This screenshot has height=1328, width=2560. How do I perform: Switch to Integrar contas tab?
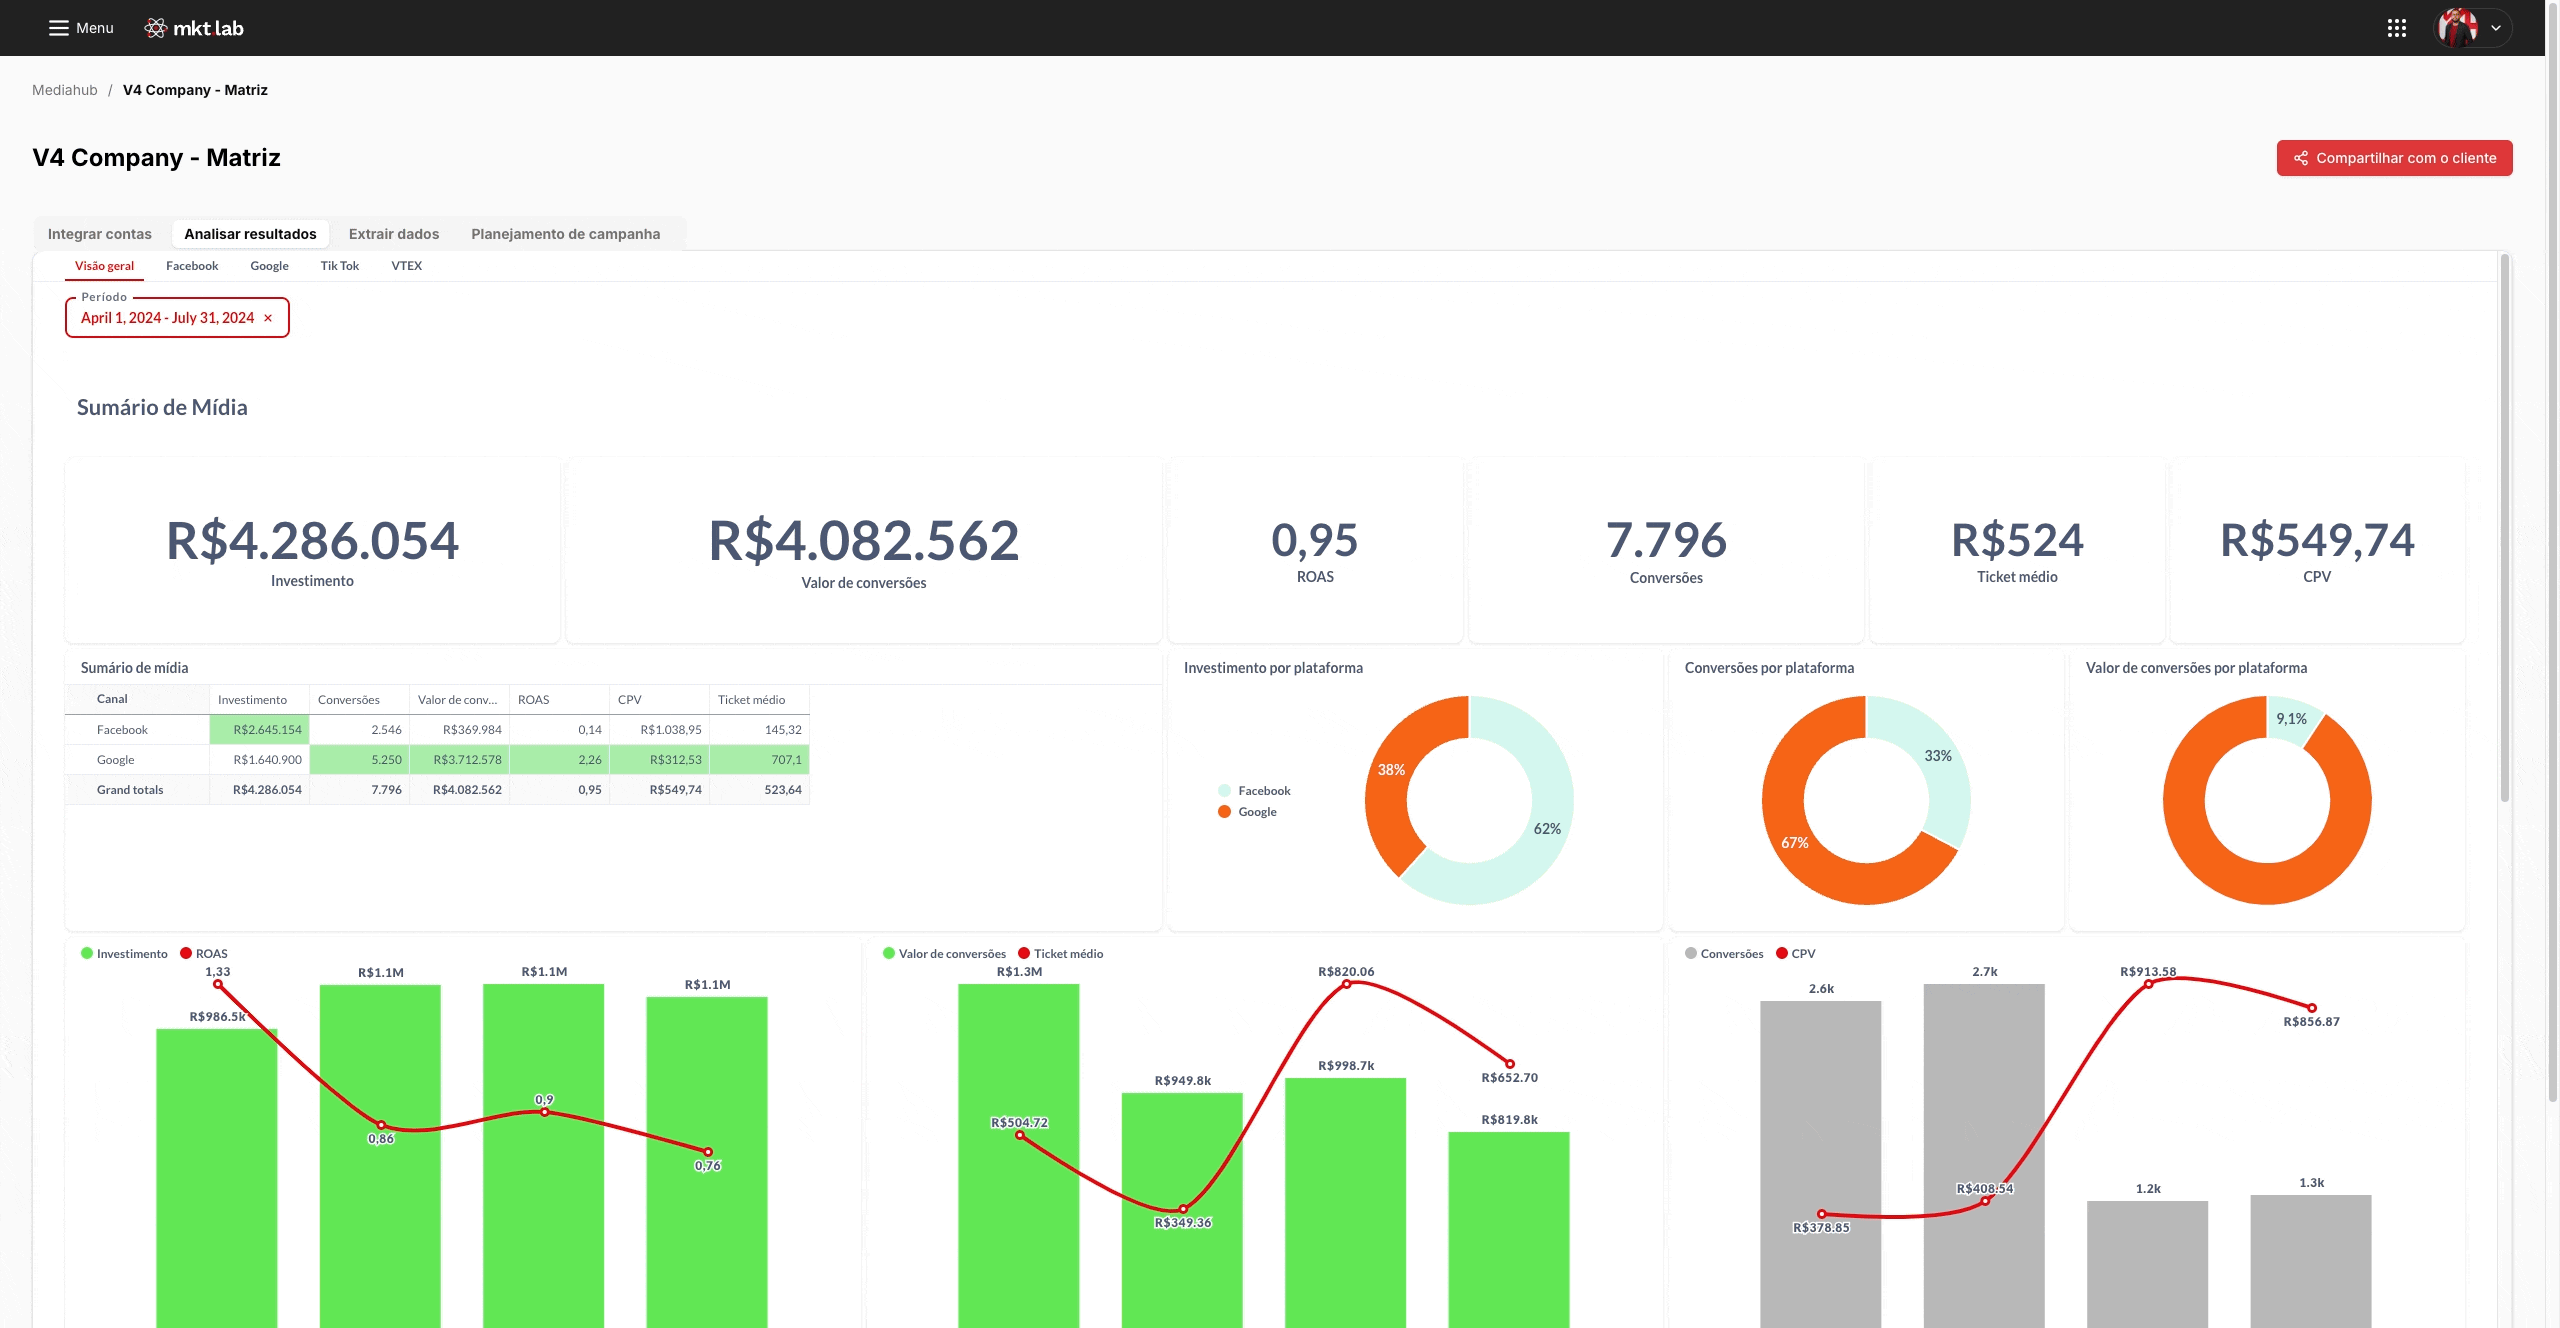100,234
